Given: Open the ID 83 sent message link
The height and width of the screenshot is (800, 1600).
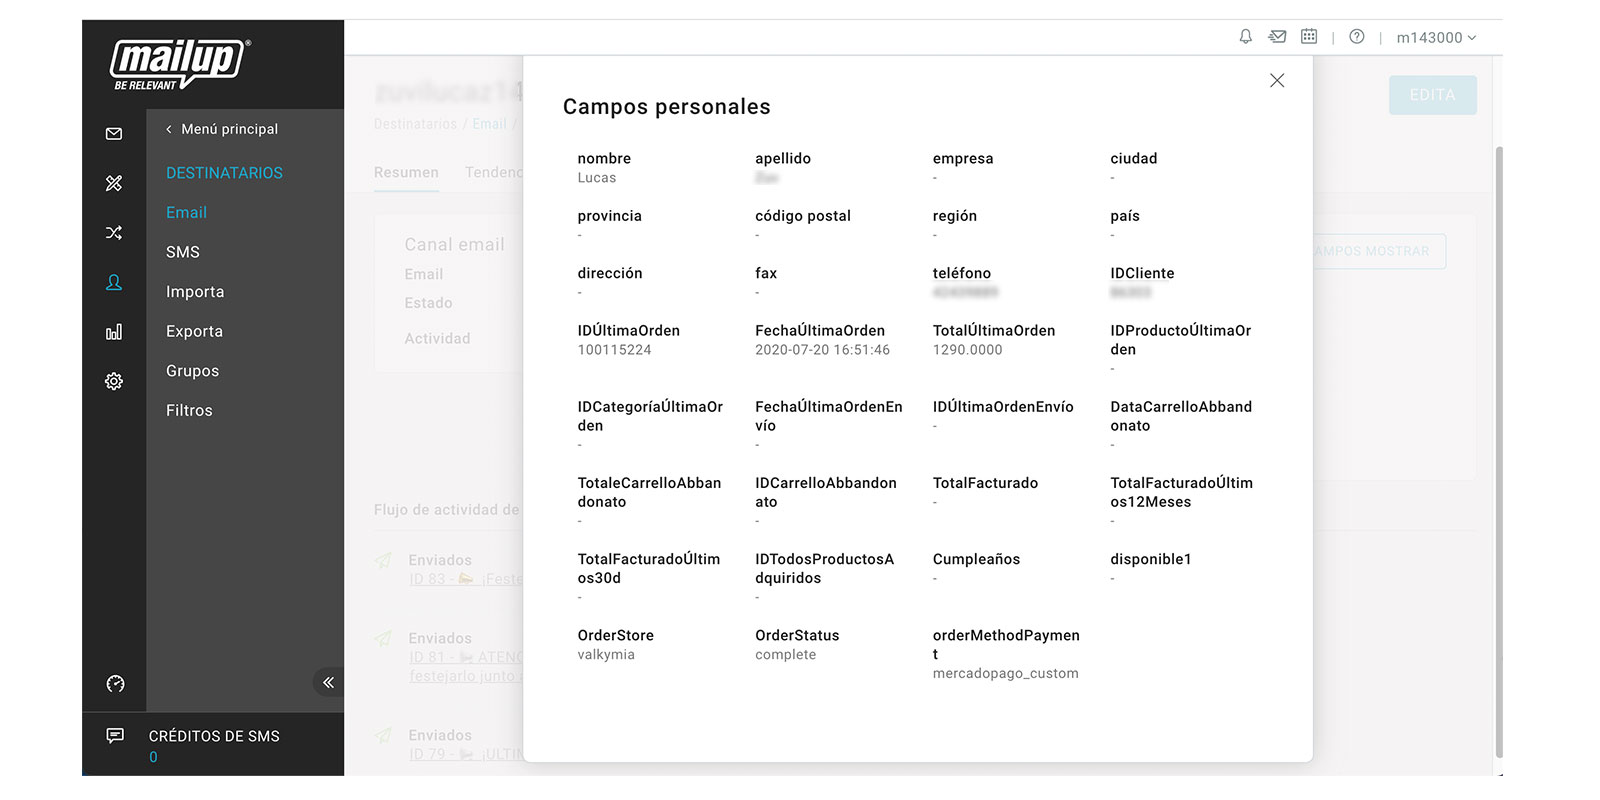Looking at the screenshot, I should point(466,579).
